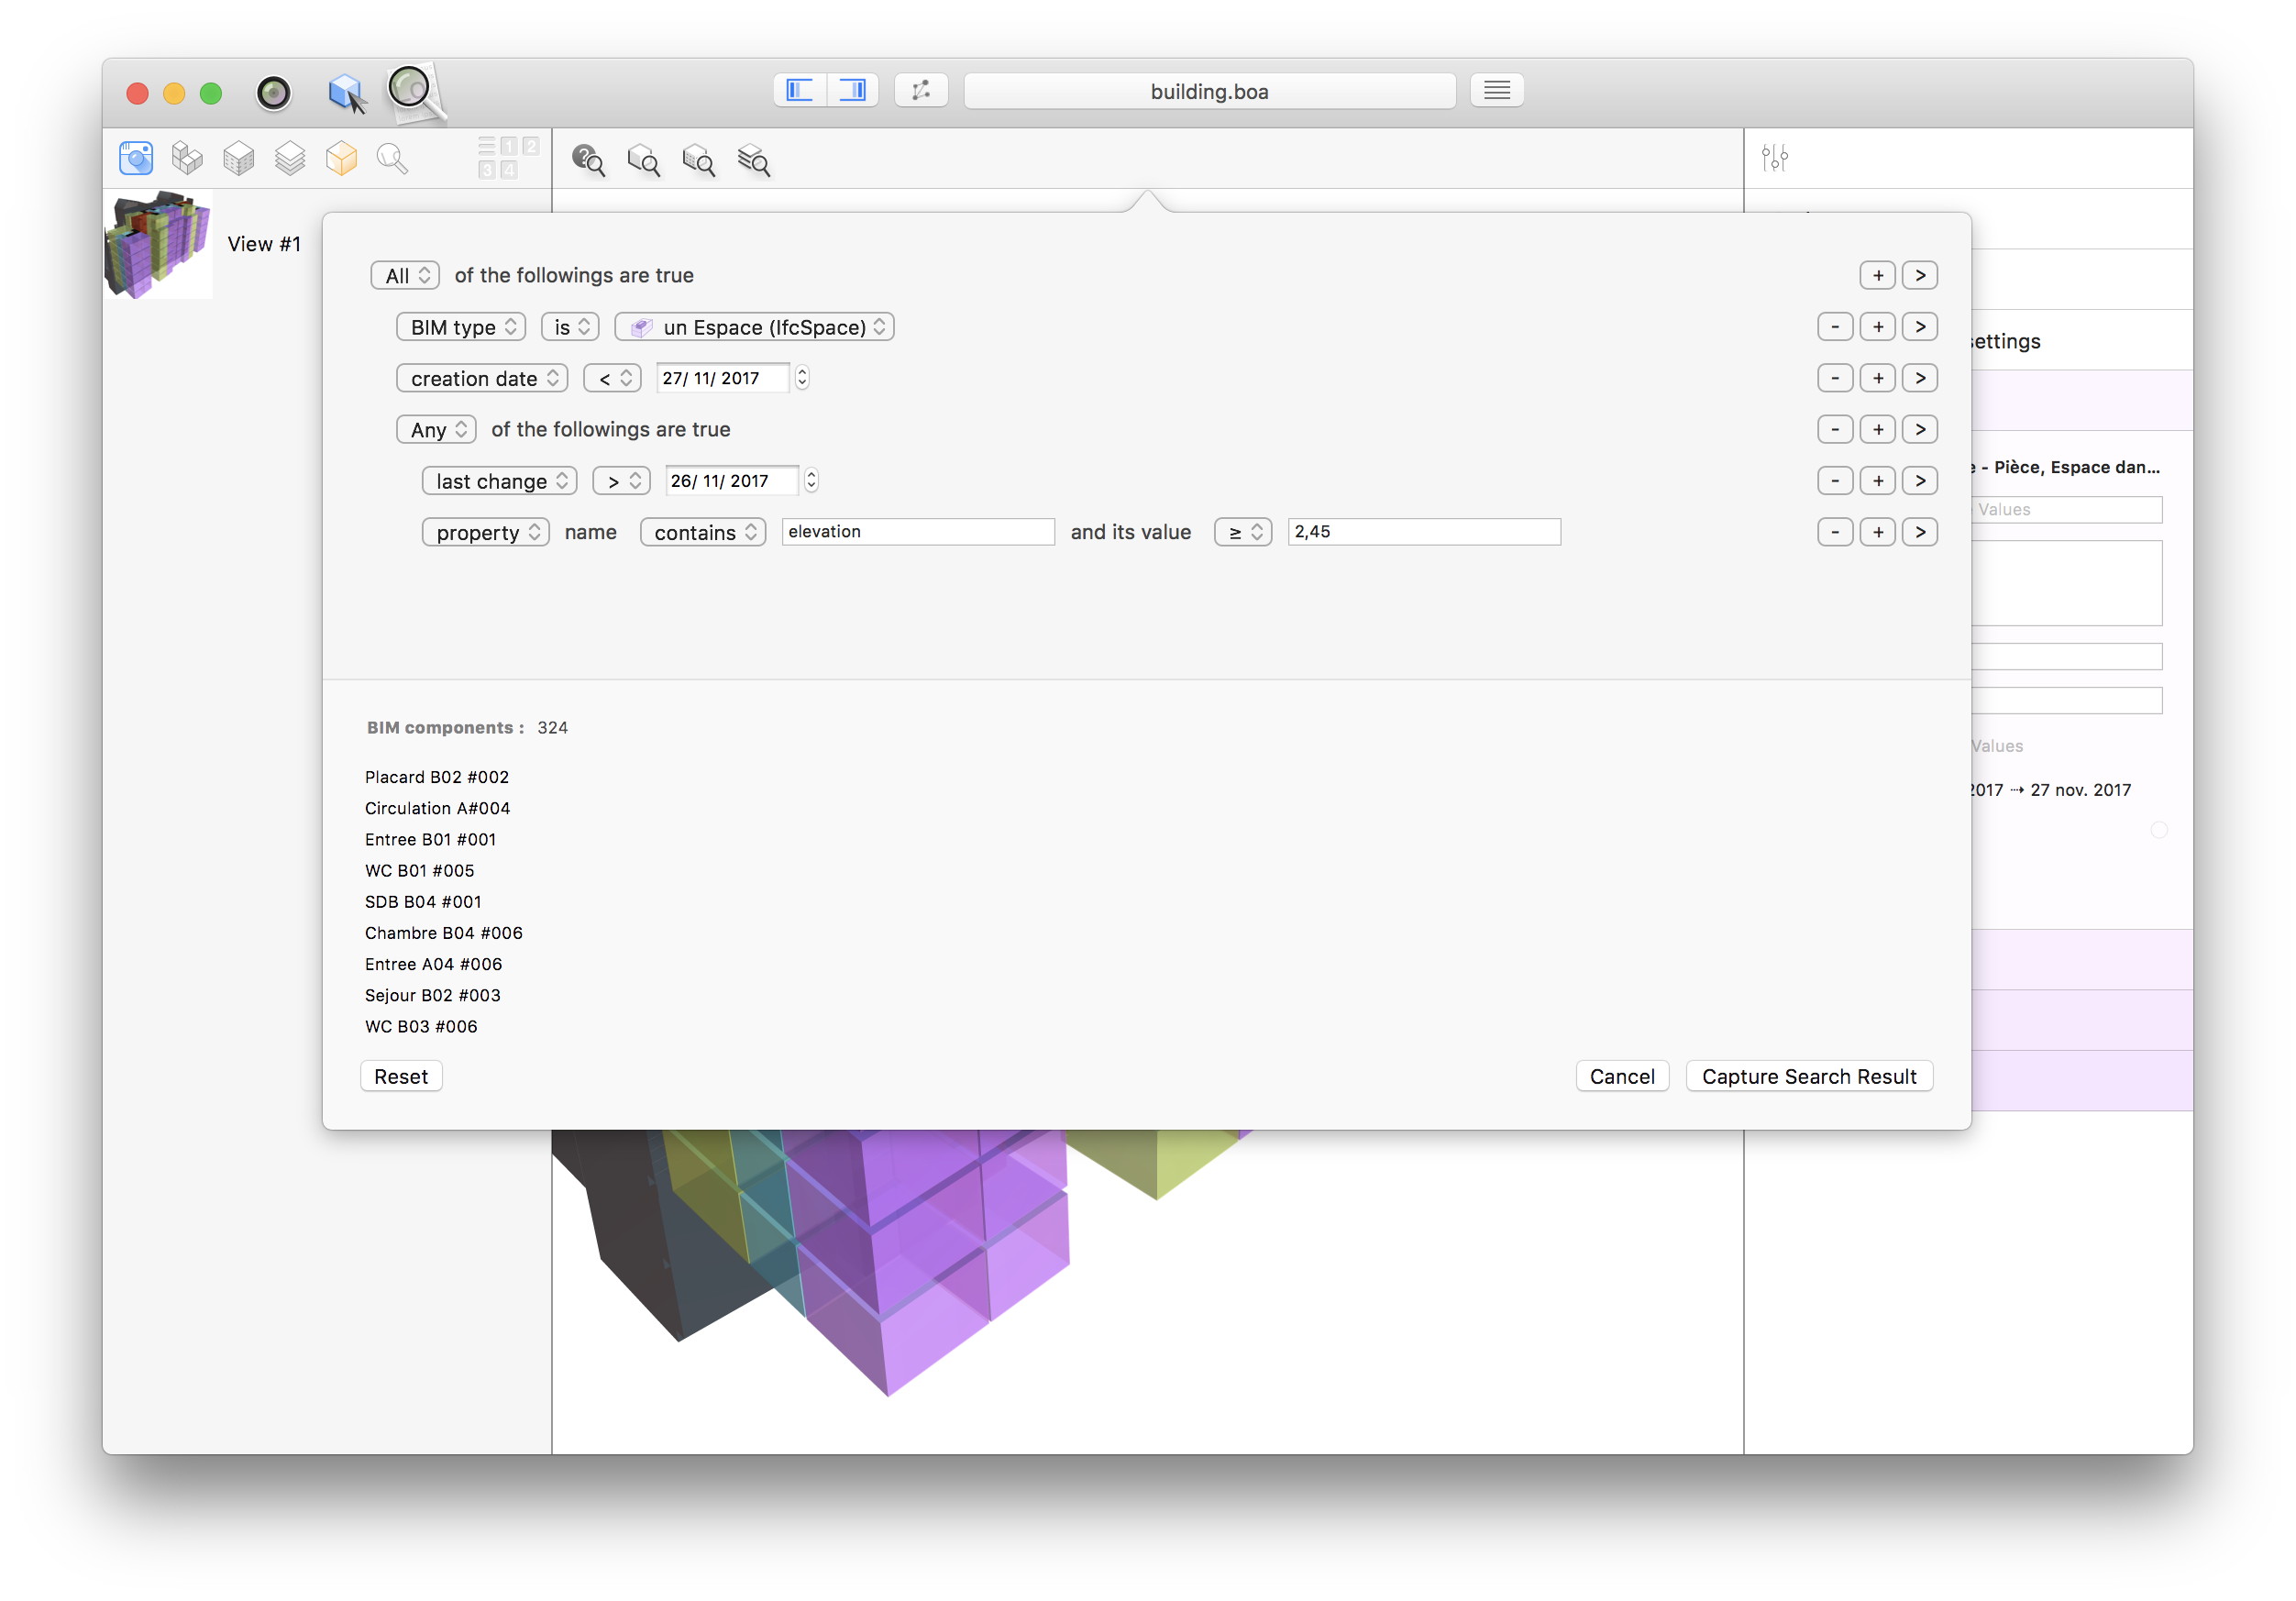Image resolution: width=2296 pixels, height=1601 pixels.
Task: Open the single building cube tab
Action: 238,158
